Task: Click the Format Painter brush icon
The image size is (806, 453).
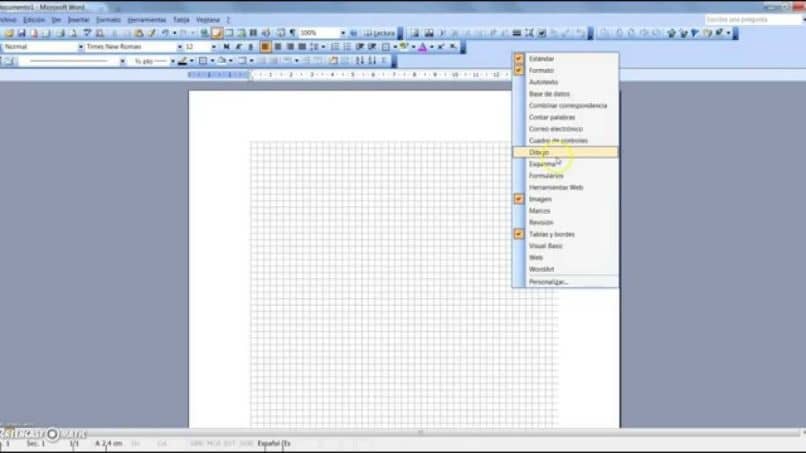Action: tap(152, 33)
